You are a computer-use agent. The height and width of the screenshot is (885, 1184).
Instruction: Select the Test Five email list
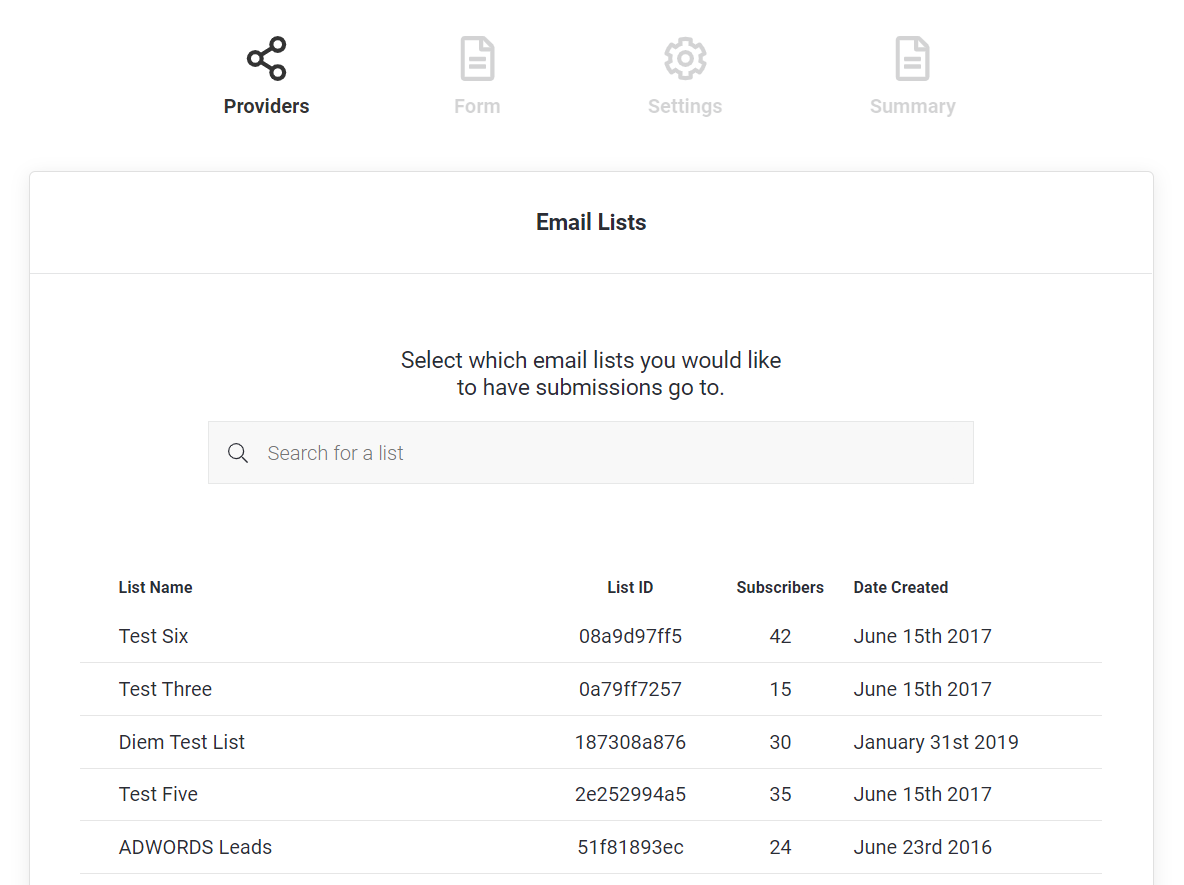coord(158,794)
